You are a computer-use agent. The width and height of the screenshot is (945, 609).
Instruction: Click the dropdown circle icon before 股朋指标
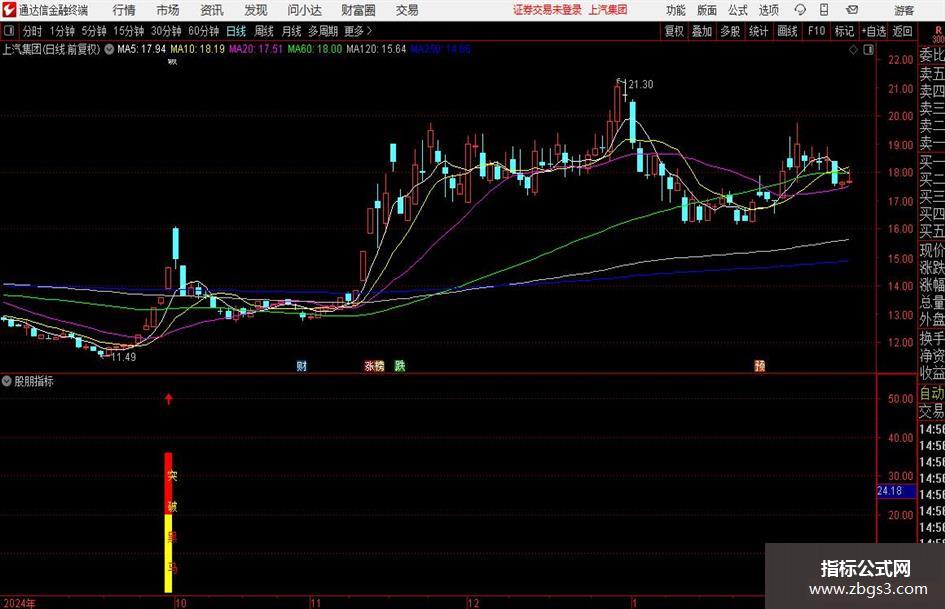[x=7, y=381]
